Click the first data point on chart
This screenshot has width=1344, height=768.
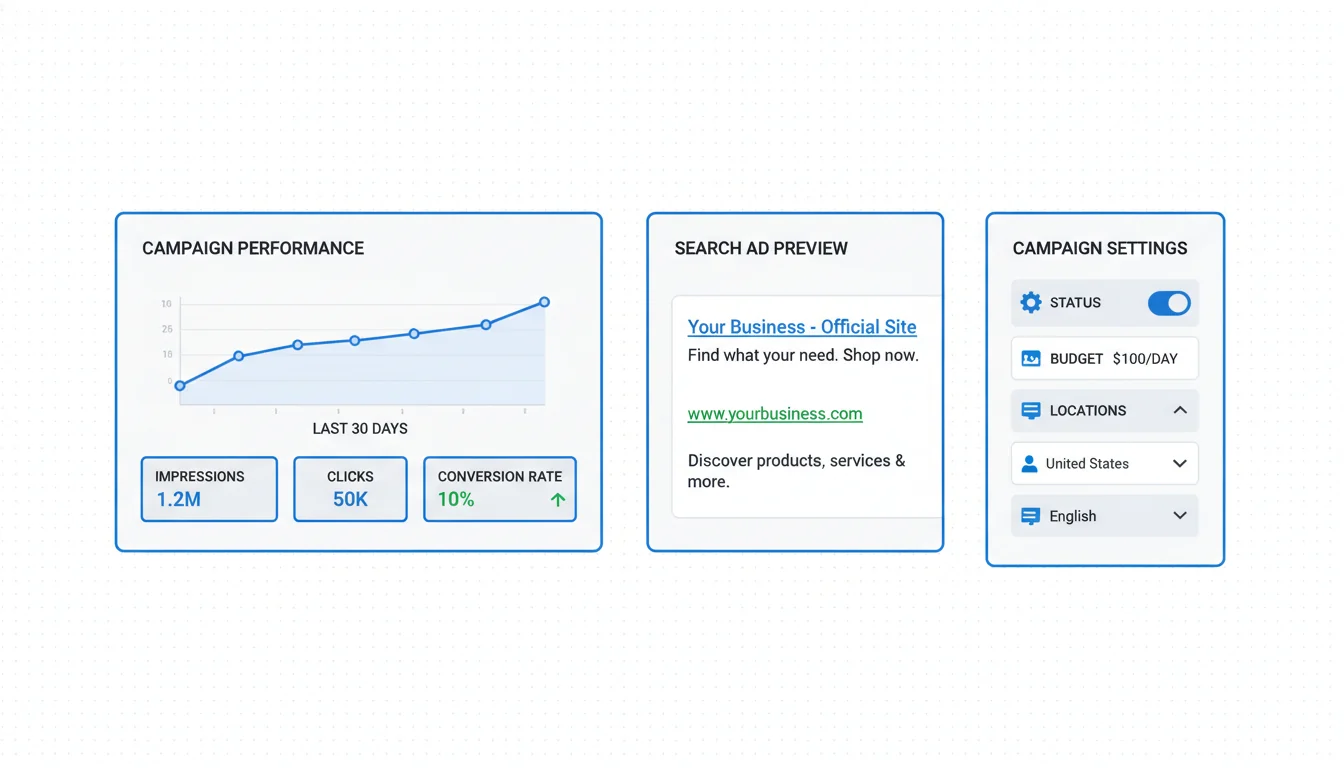[x=180, y=386]
